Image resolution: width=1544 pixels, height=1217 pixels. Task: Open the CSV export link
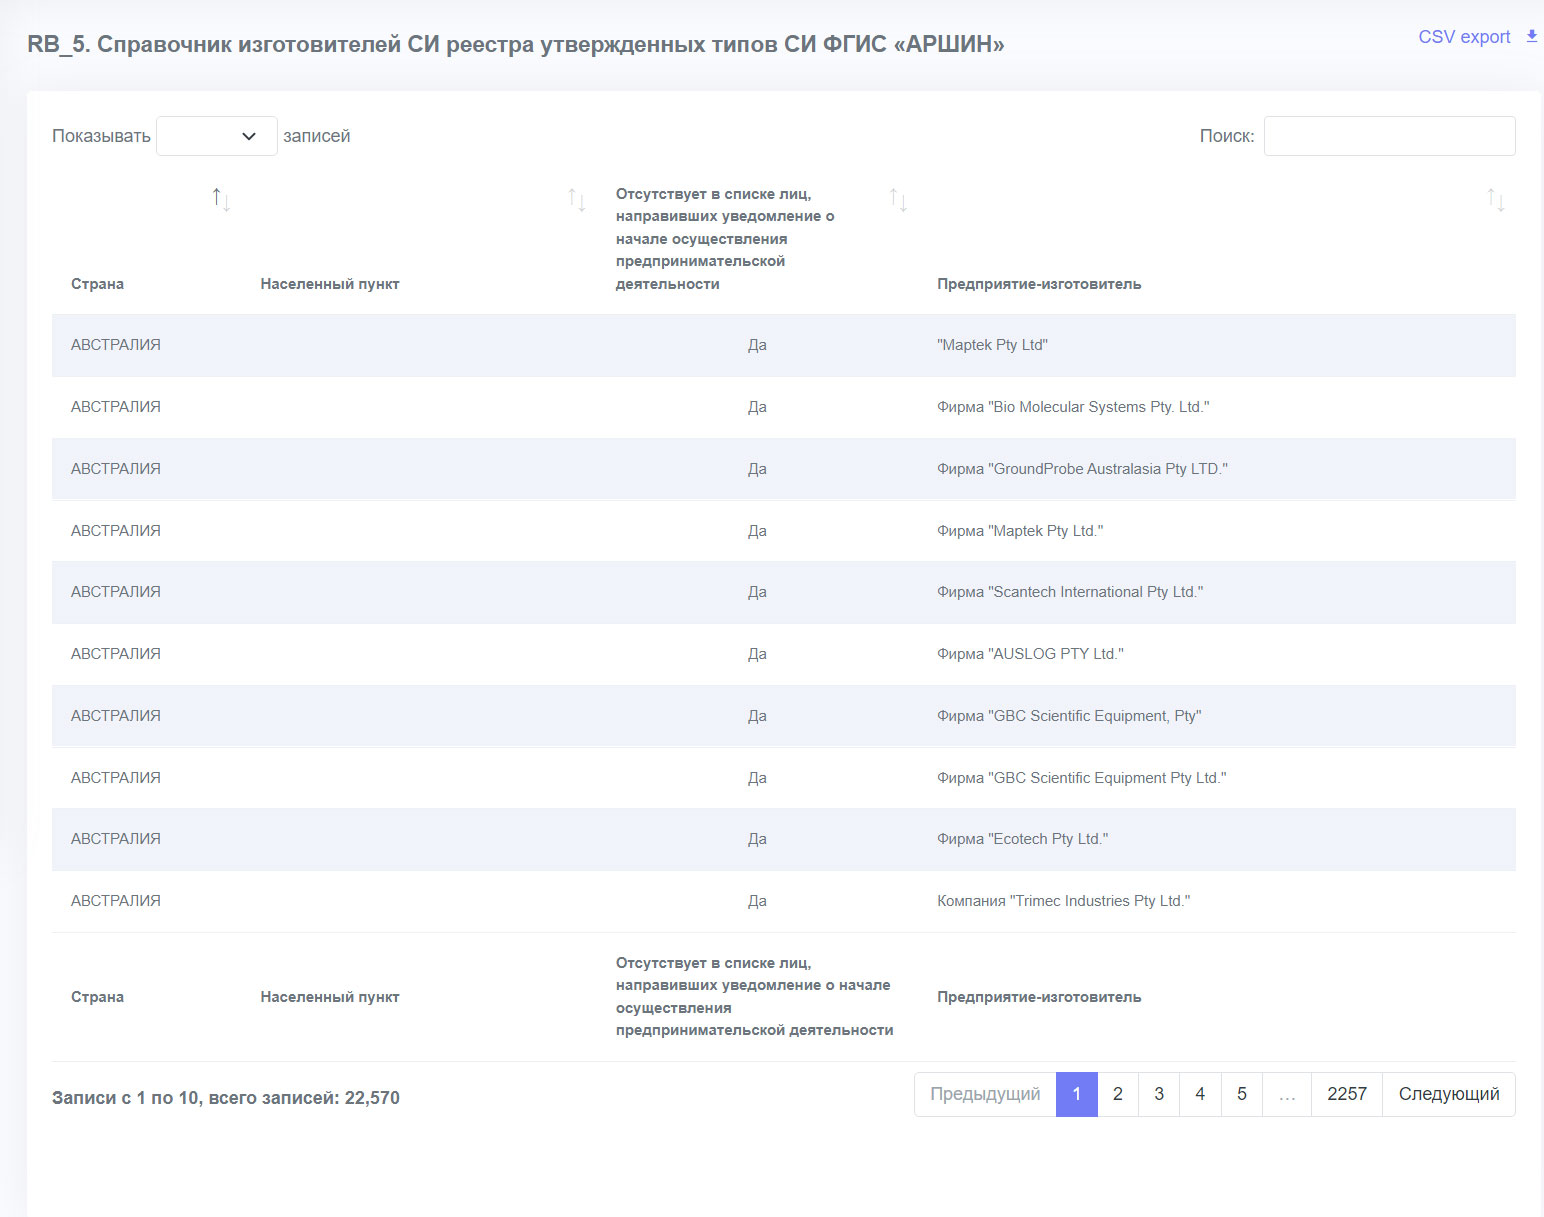[x=1464, y=37]
